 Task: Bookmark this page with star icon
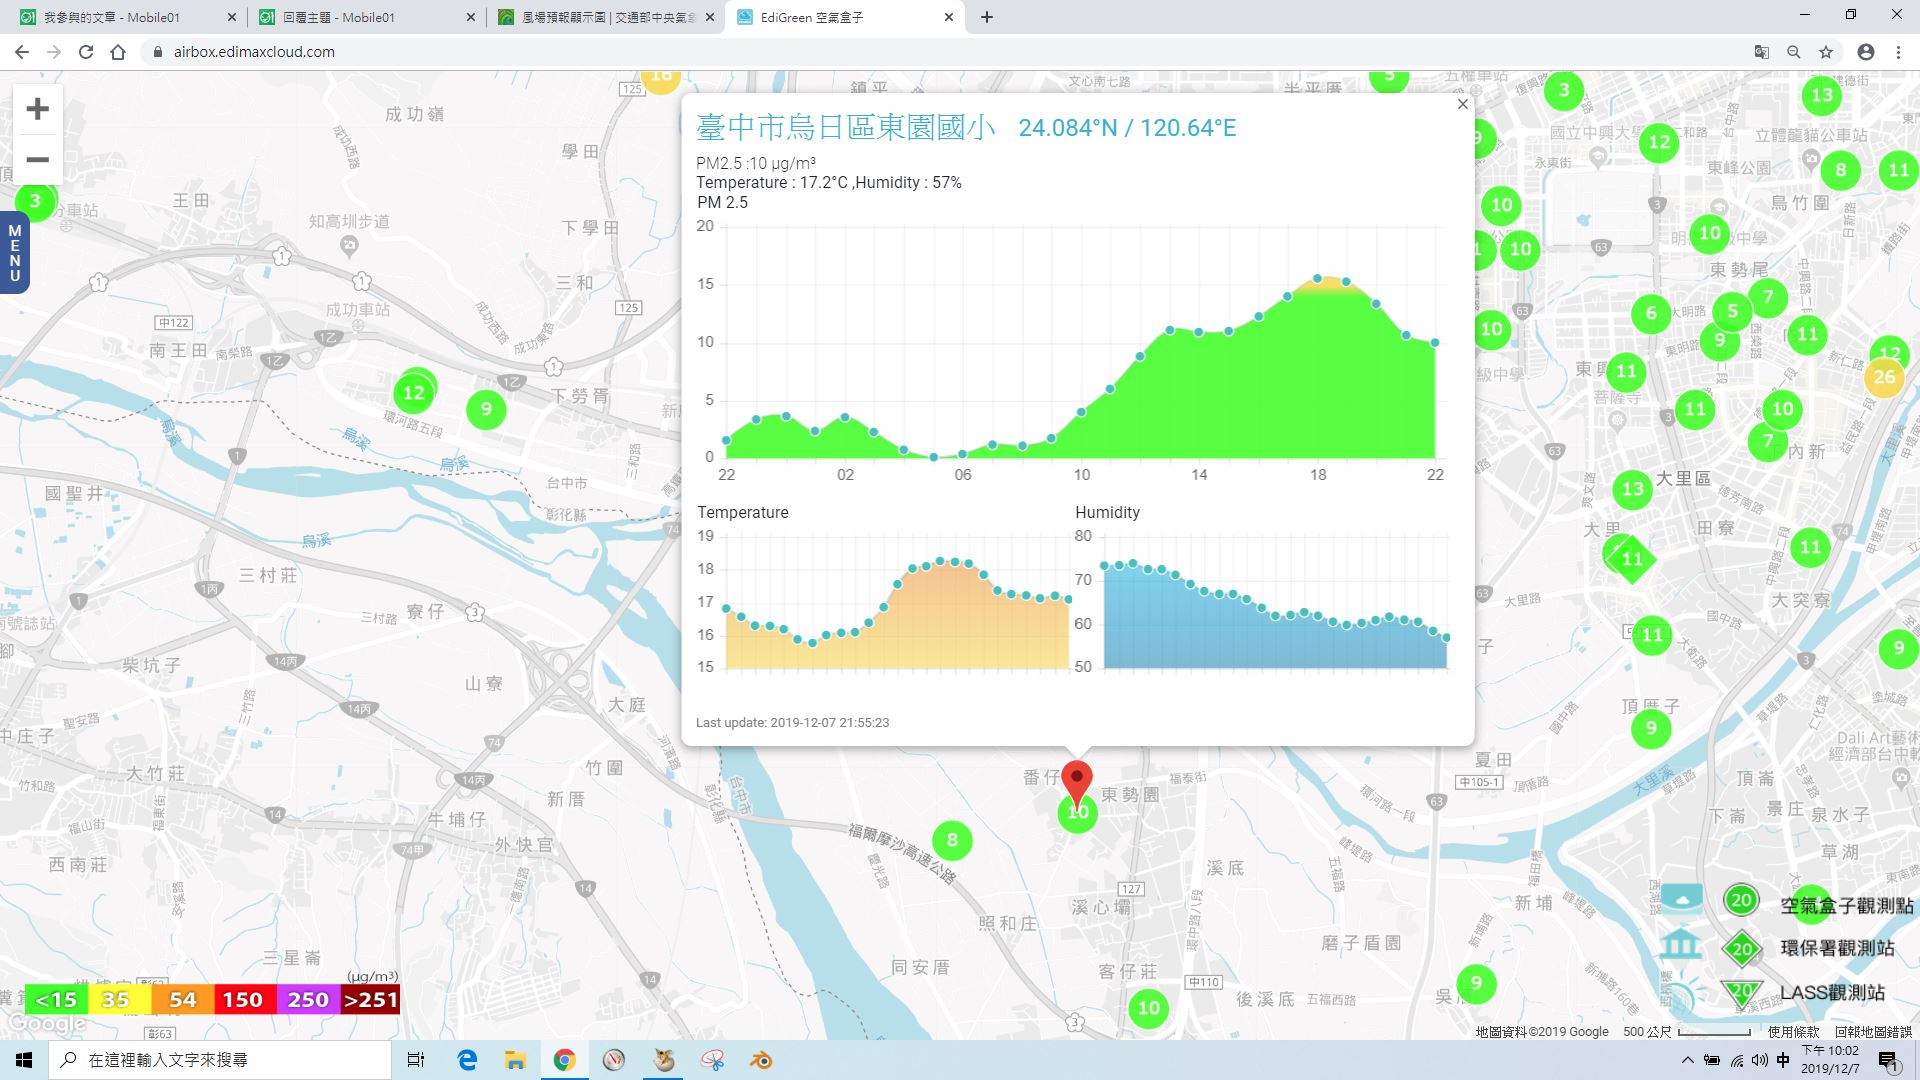(1826, 52)
